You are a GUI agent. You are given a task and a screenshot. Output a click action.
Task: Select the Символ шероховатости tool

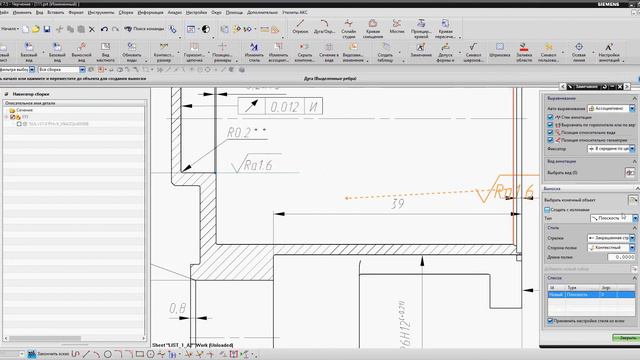coord(473,52)
